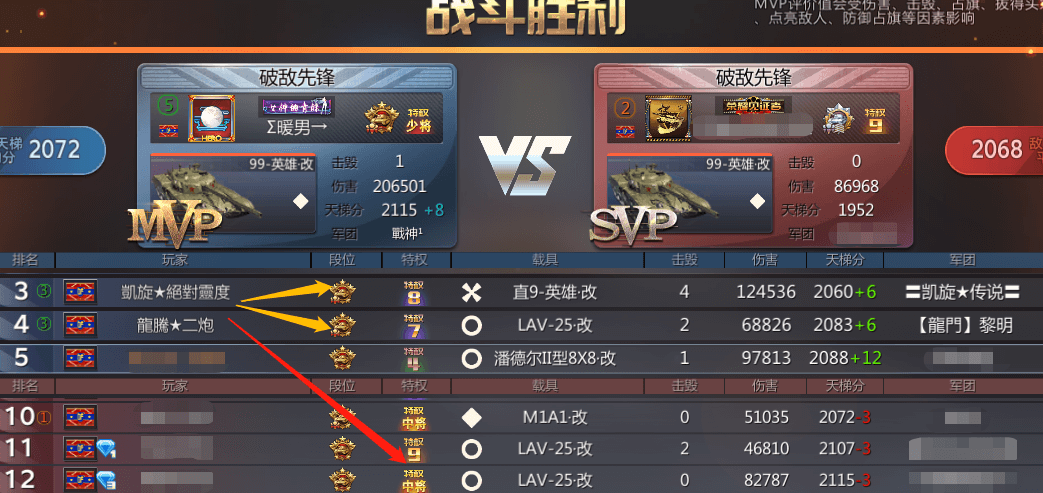
Task: Select the 天梯分 column header in top table
Action: tap(845, 260)
